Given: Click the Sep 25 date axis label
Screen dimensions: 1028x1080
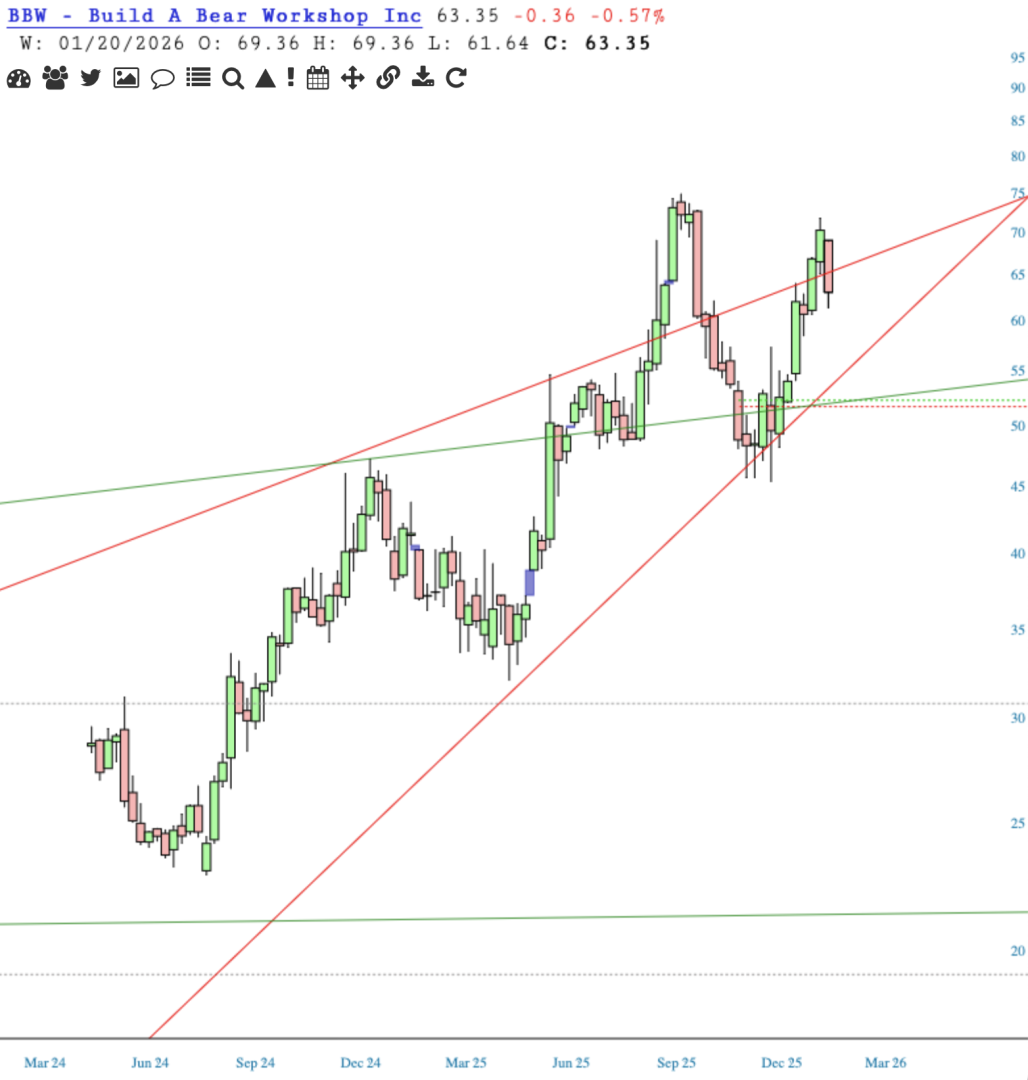Looking at the screenshot, I should [x=676, y=1063].
